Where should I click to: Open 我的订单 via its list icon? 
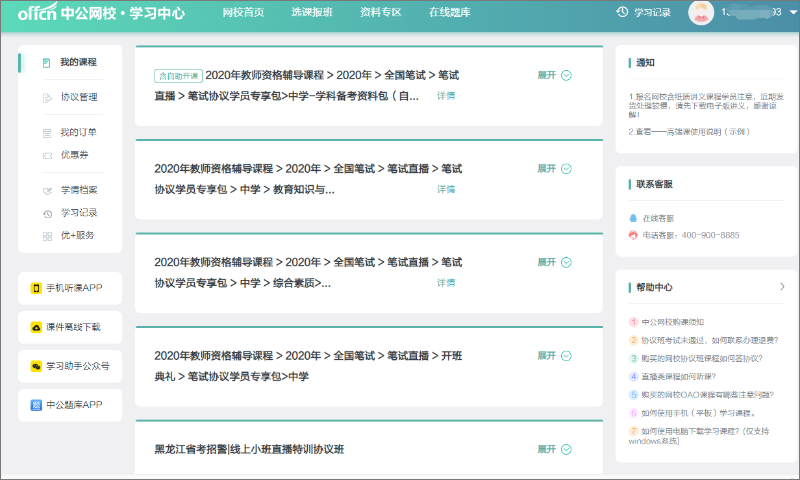pos(46,133)
